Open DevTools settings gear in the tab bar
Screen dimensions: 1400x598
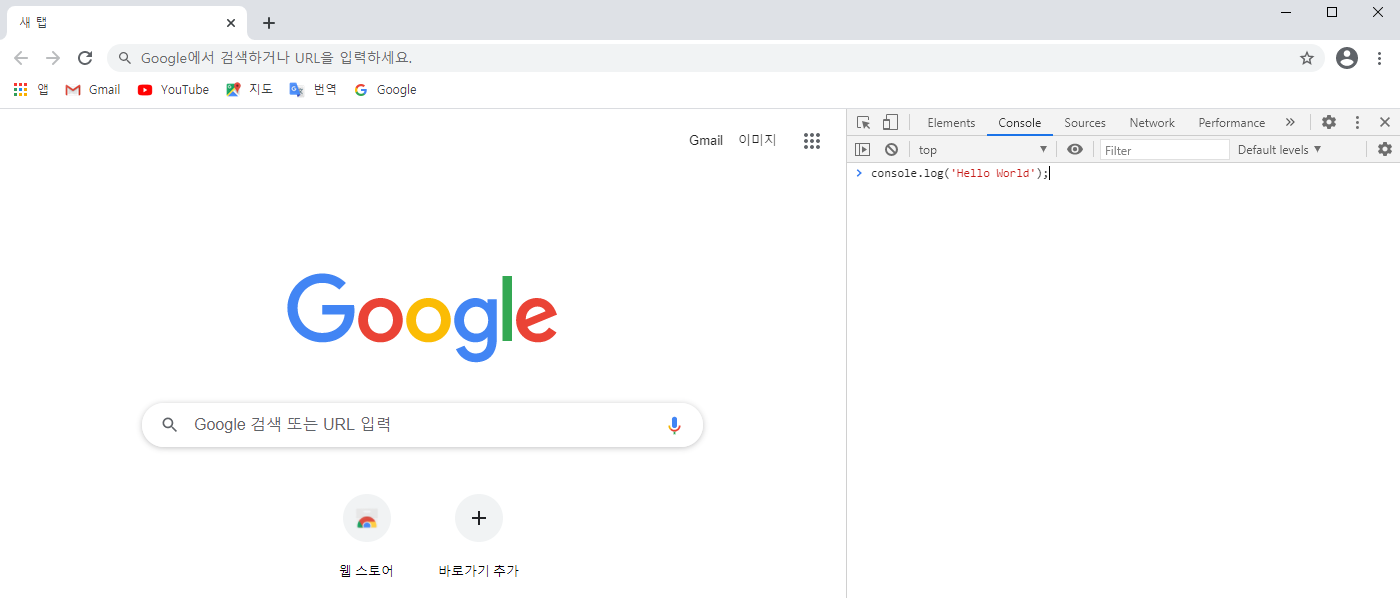1329,122
